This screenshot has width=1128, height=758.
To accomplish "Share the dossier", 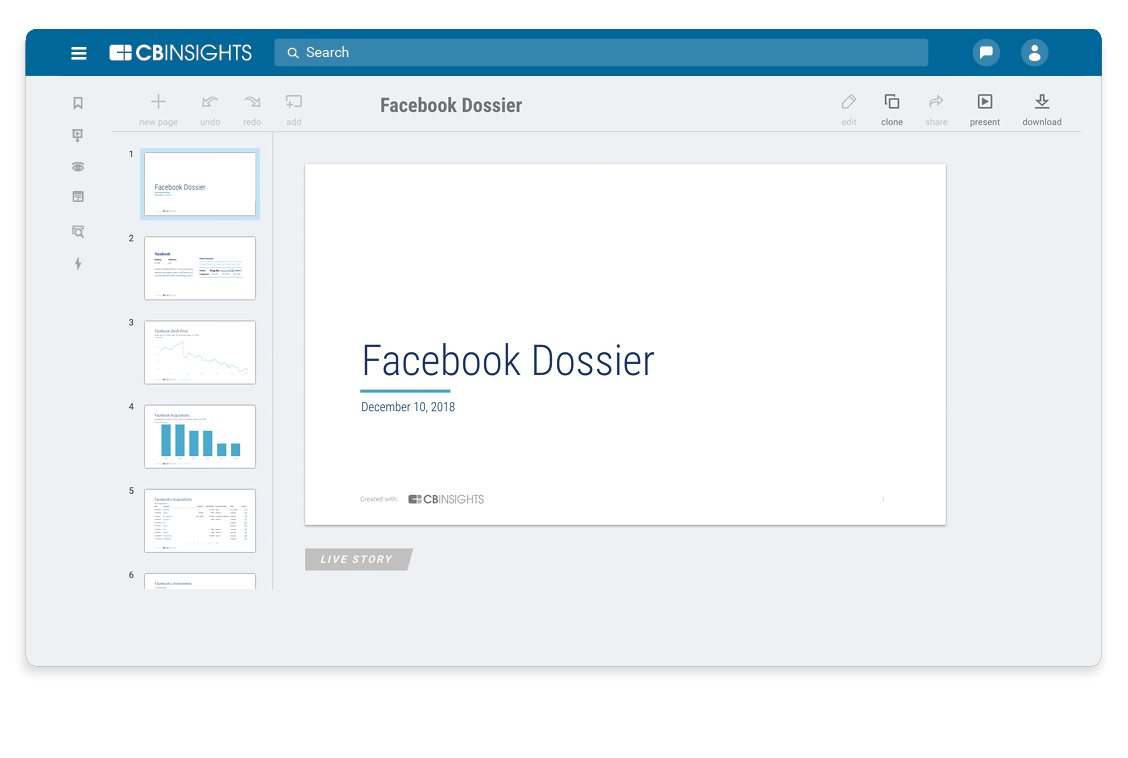I will point(936,110).
